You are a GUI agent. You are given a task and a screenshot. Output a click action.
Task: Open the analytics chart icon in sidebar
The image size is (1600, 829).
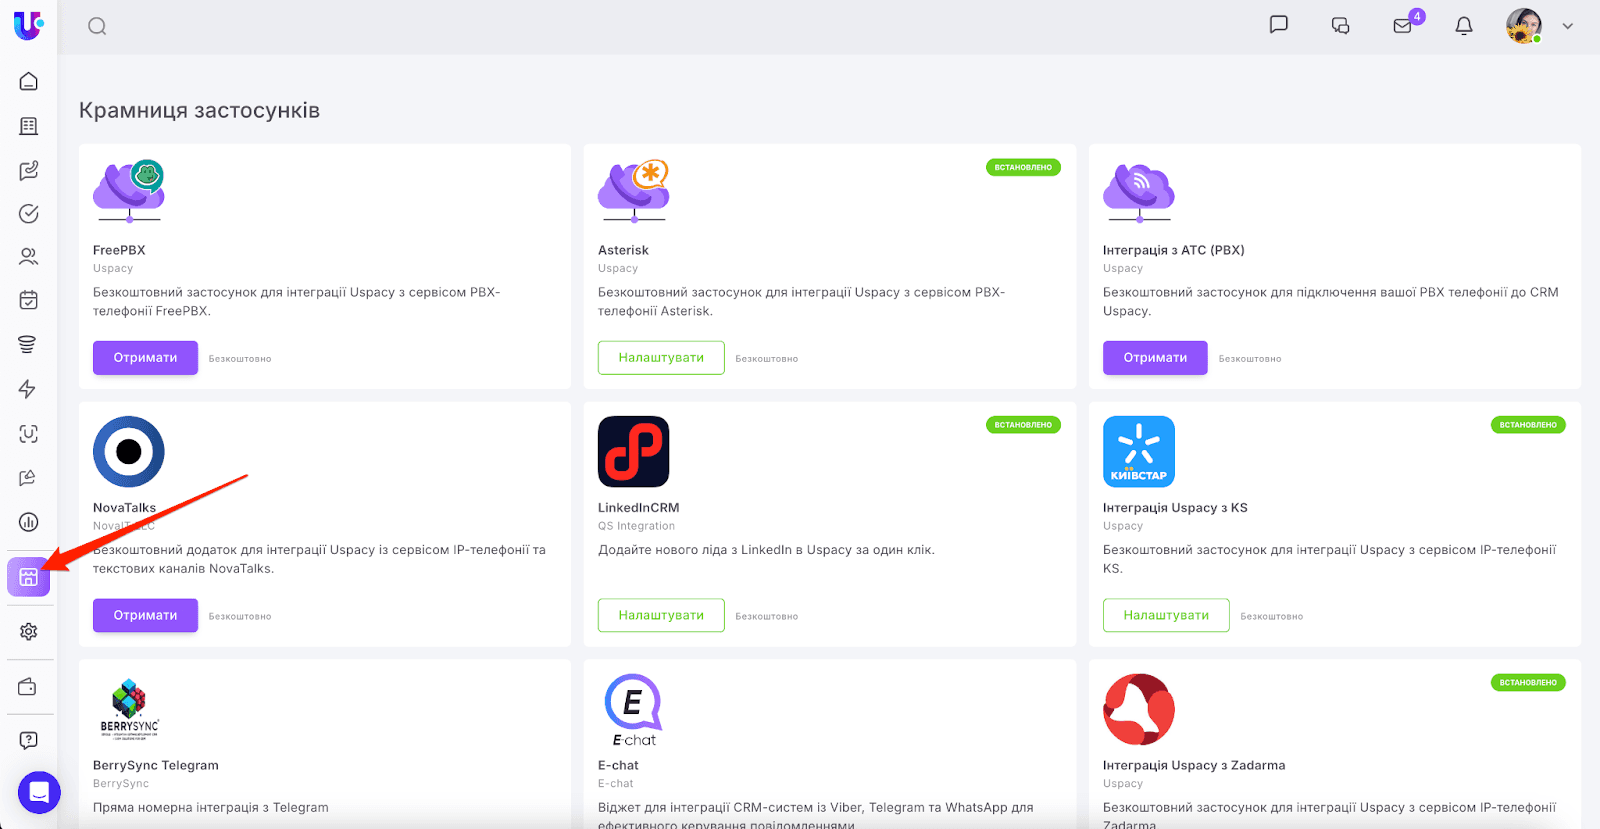(28, 522)
